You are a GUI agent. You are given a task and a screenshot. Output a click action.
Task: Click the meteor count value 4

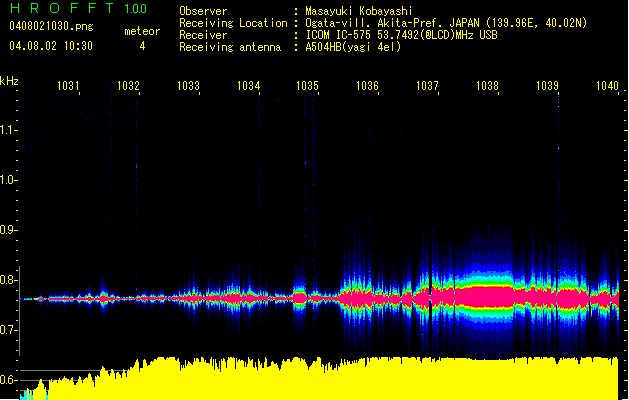[x=142, y=46]
